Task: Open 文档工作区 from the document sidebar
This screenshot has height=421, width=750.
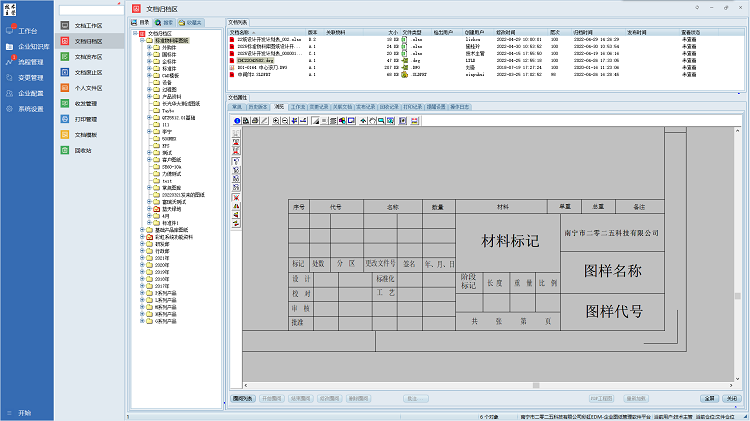Action: click(88, 25)
